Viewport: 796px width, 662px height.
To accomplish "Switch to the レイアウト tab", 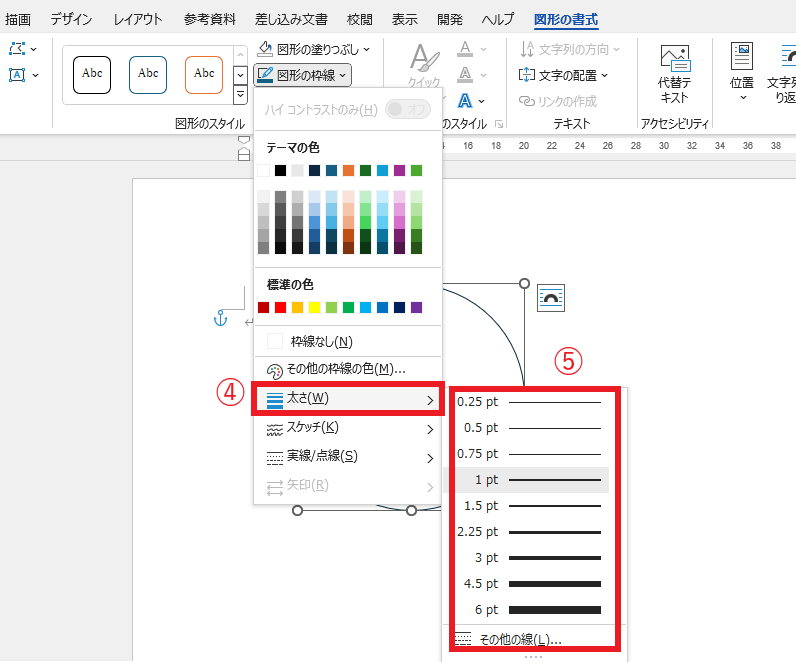I will coord(138,19).
